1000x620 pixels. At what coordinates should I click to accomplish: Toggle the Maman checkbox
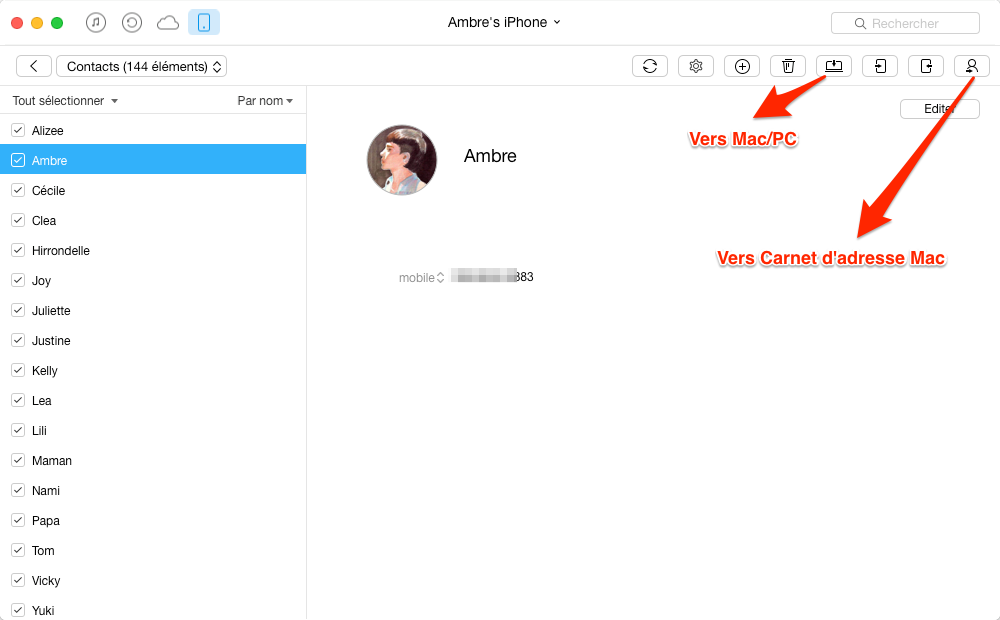tap(18, 460)
